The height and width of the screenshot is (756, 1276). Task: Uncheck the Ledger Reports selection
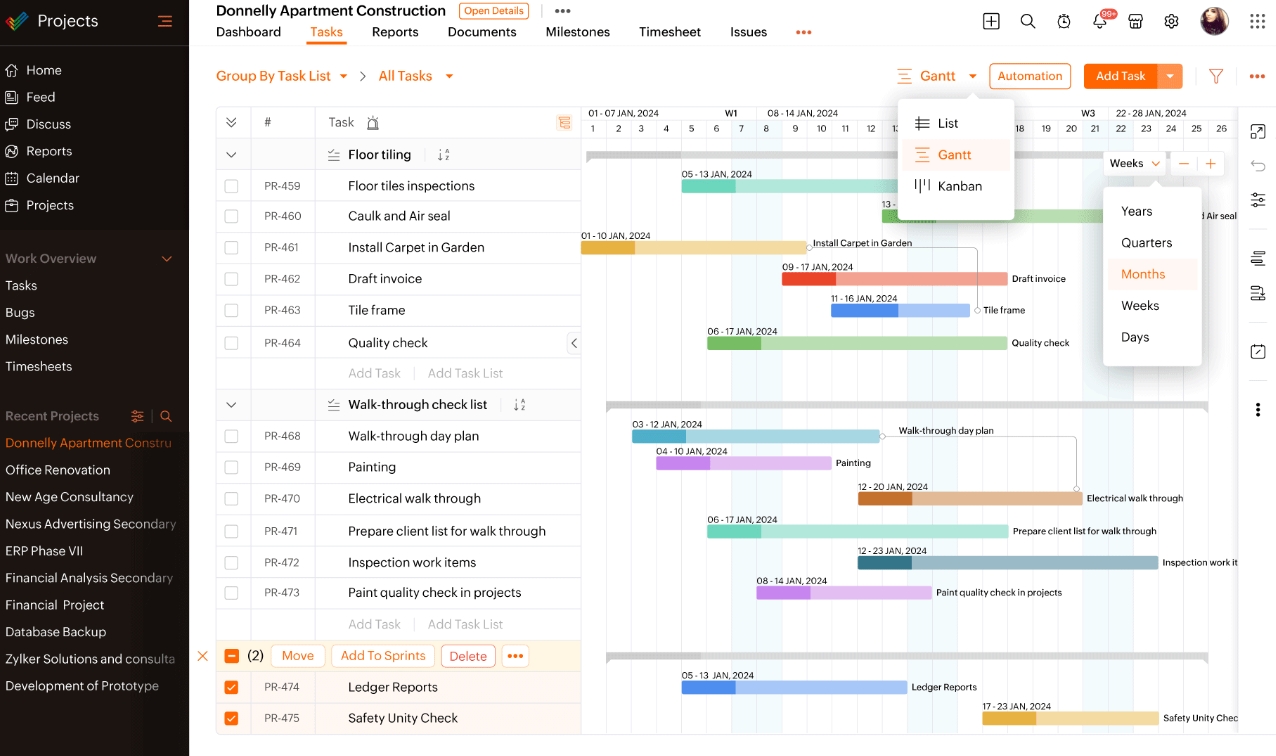(x=231, y=687)
